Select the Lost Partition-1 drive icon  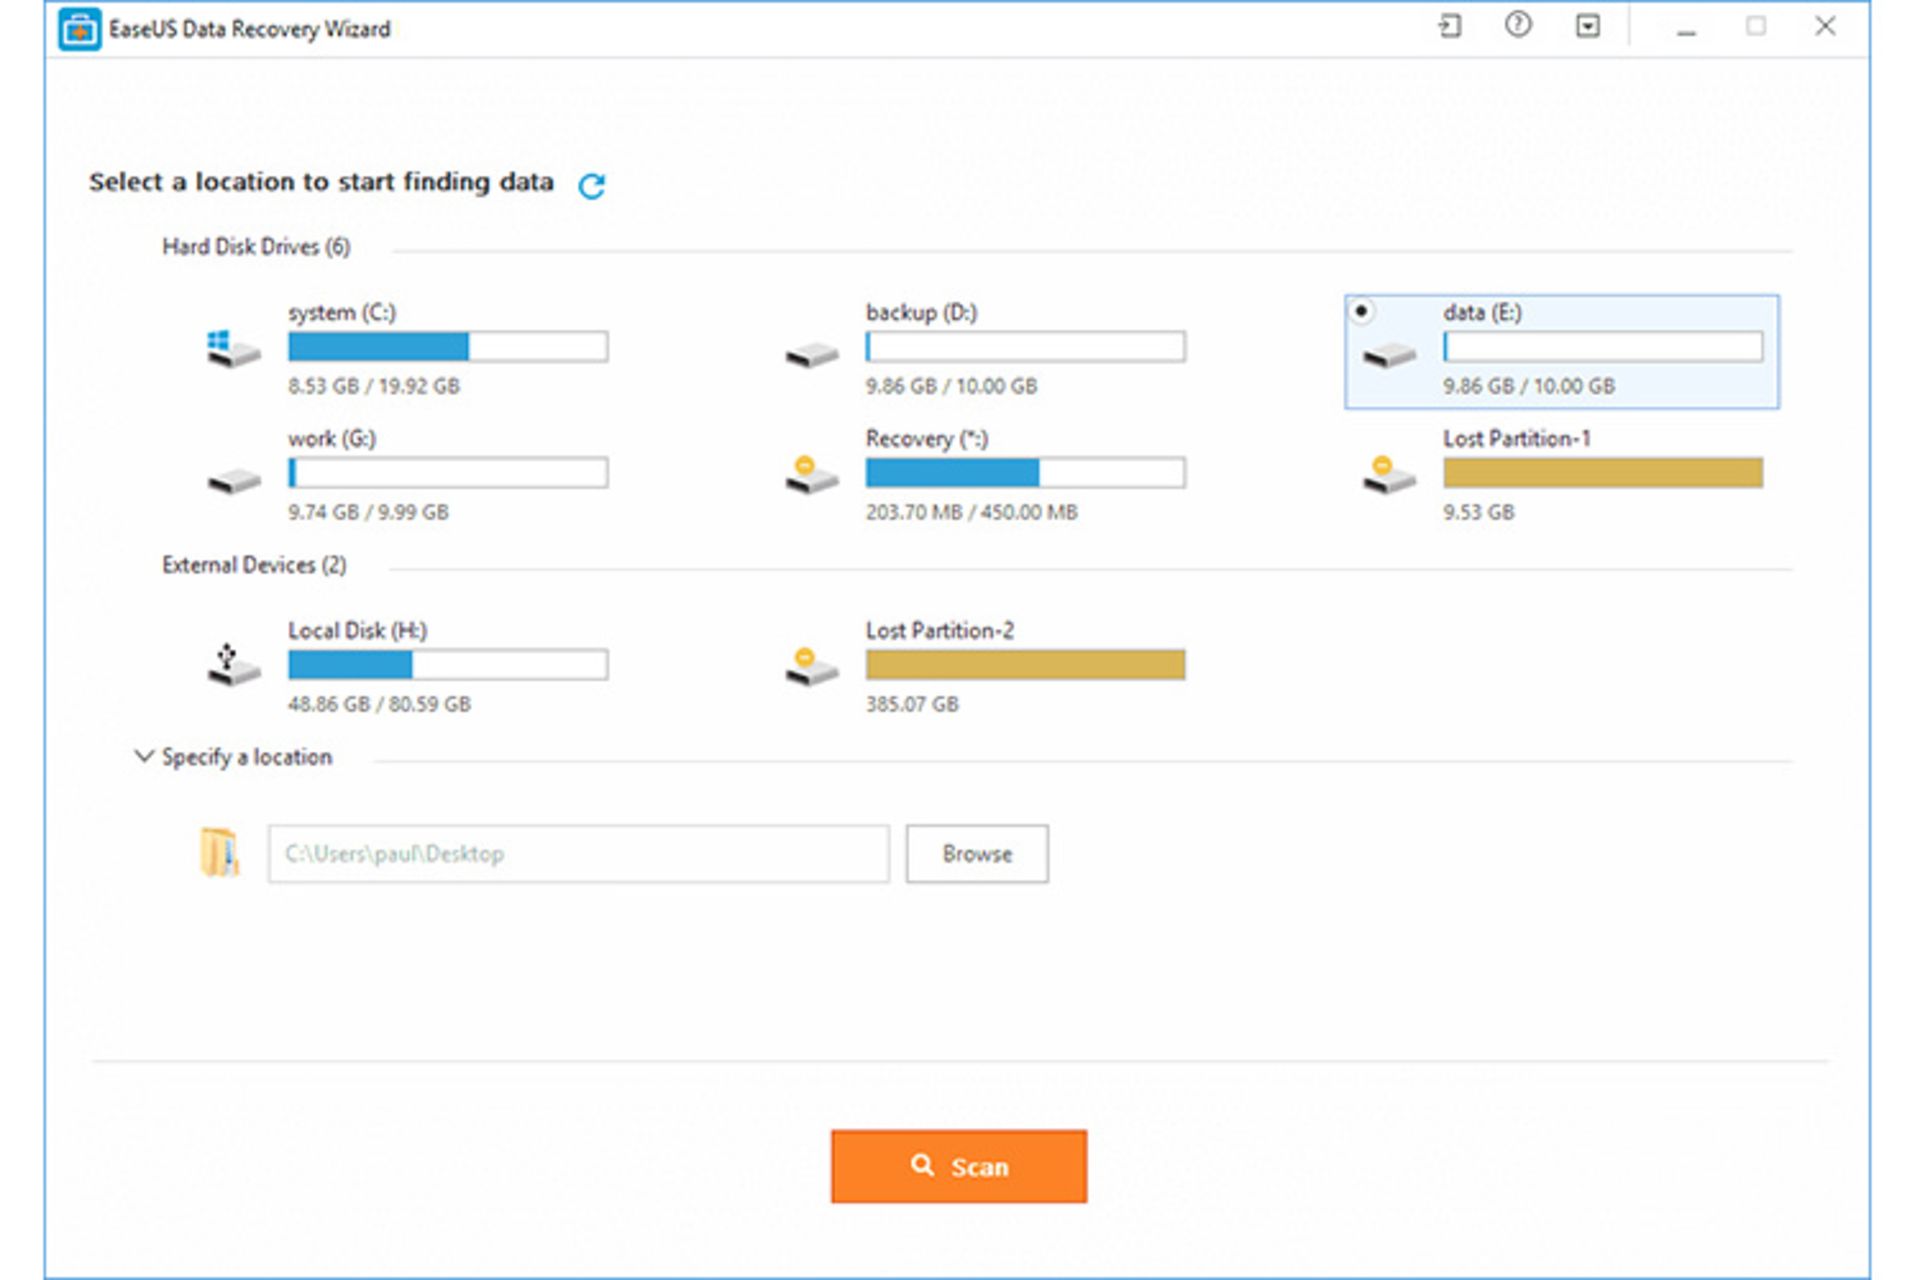click(1389, 474)
